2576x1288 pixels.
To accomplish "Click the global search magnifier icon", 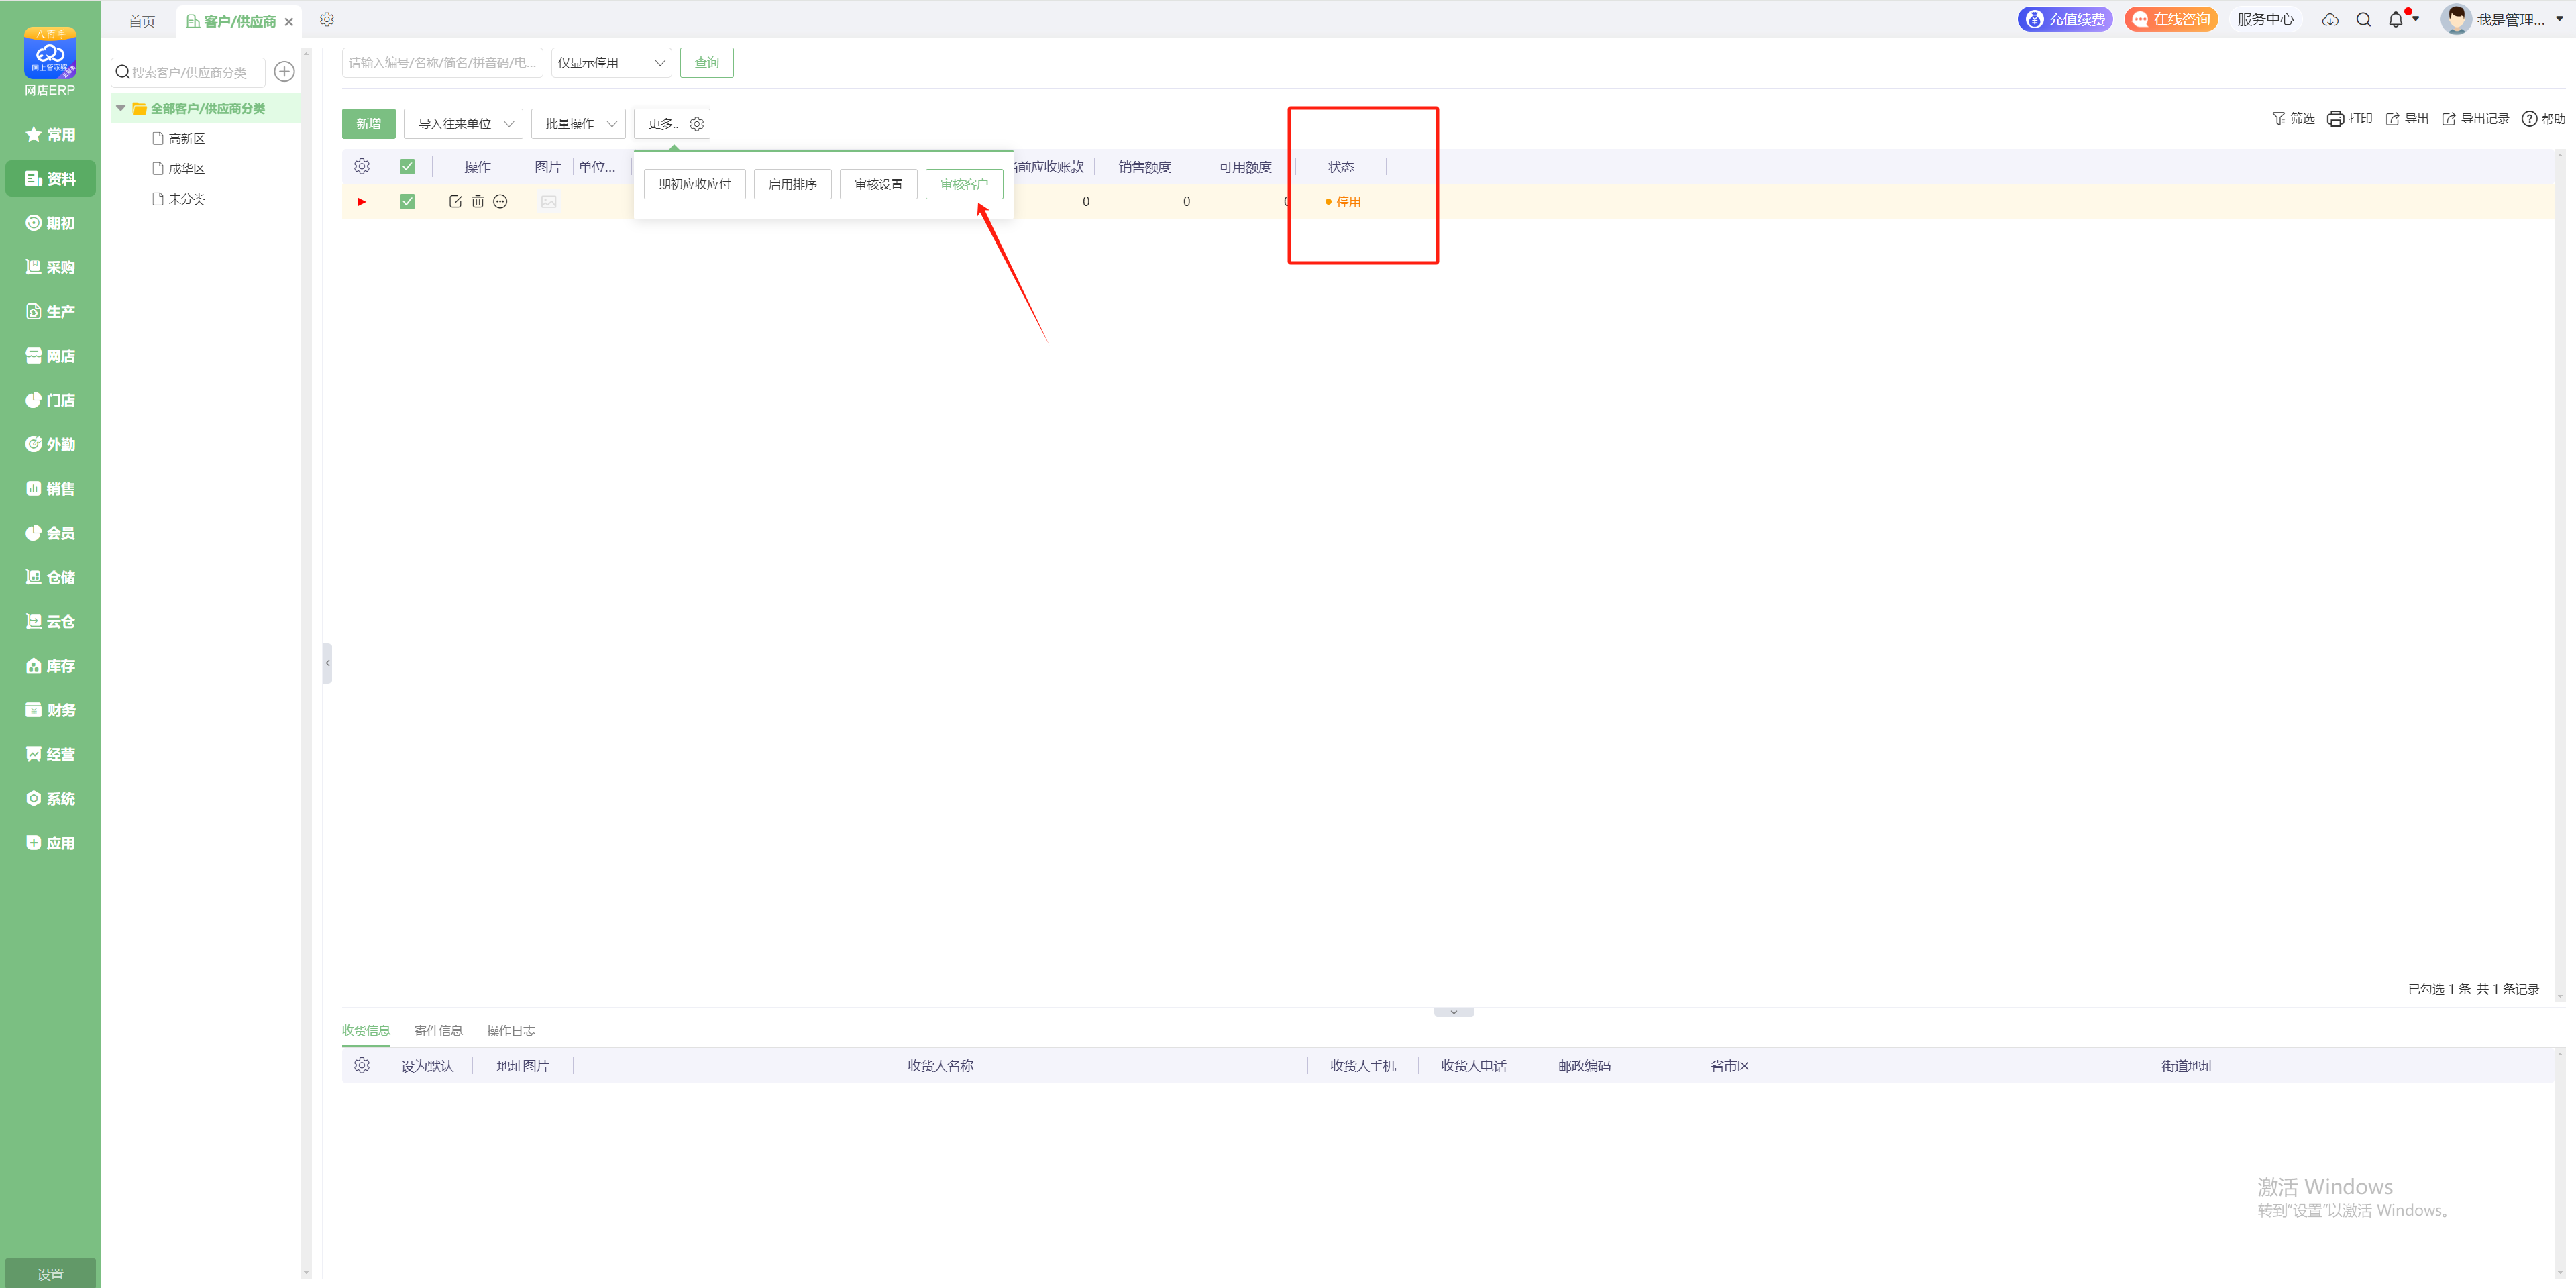I will pyautogui.click(x=2363, y=19).
